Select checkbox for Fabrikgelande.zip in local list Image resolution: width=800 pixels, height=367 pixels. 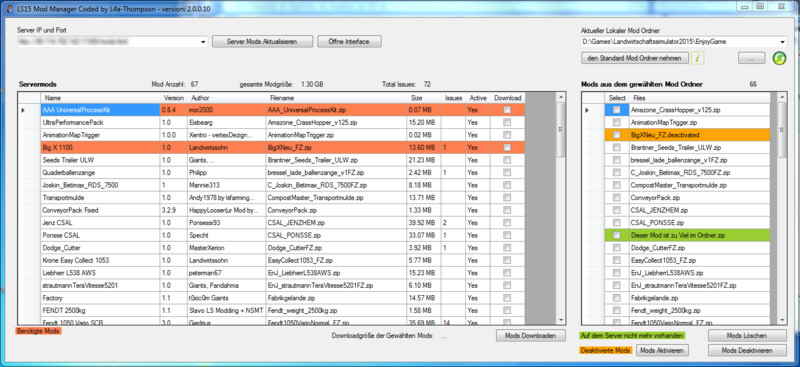coord(617,298)
